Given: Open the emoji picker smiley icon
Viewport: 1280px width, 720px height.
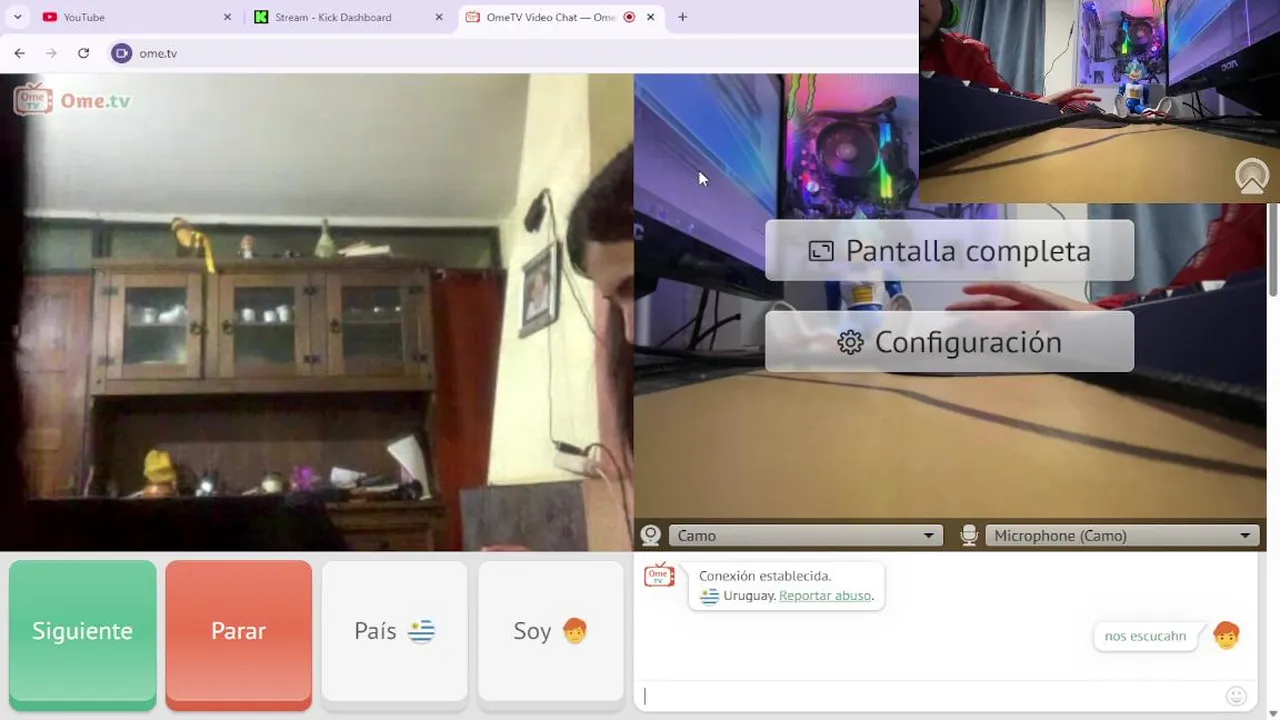Looking at the screenshot, I should (1236, 696).
